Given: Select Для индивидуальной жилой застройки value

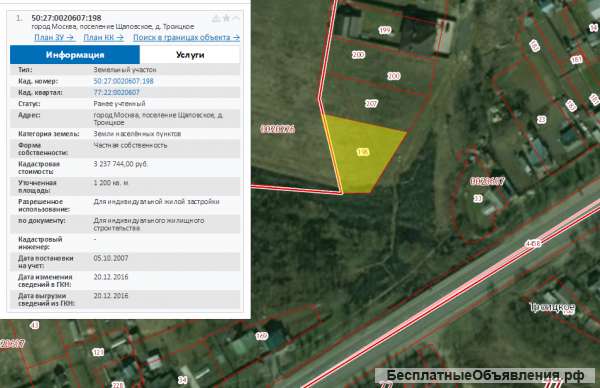Looking at the screenshot, I should (156, 201).
